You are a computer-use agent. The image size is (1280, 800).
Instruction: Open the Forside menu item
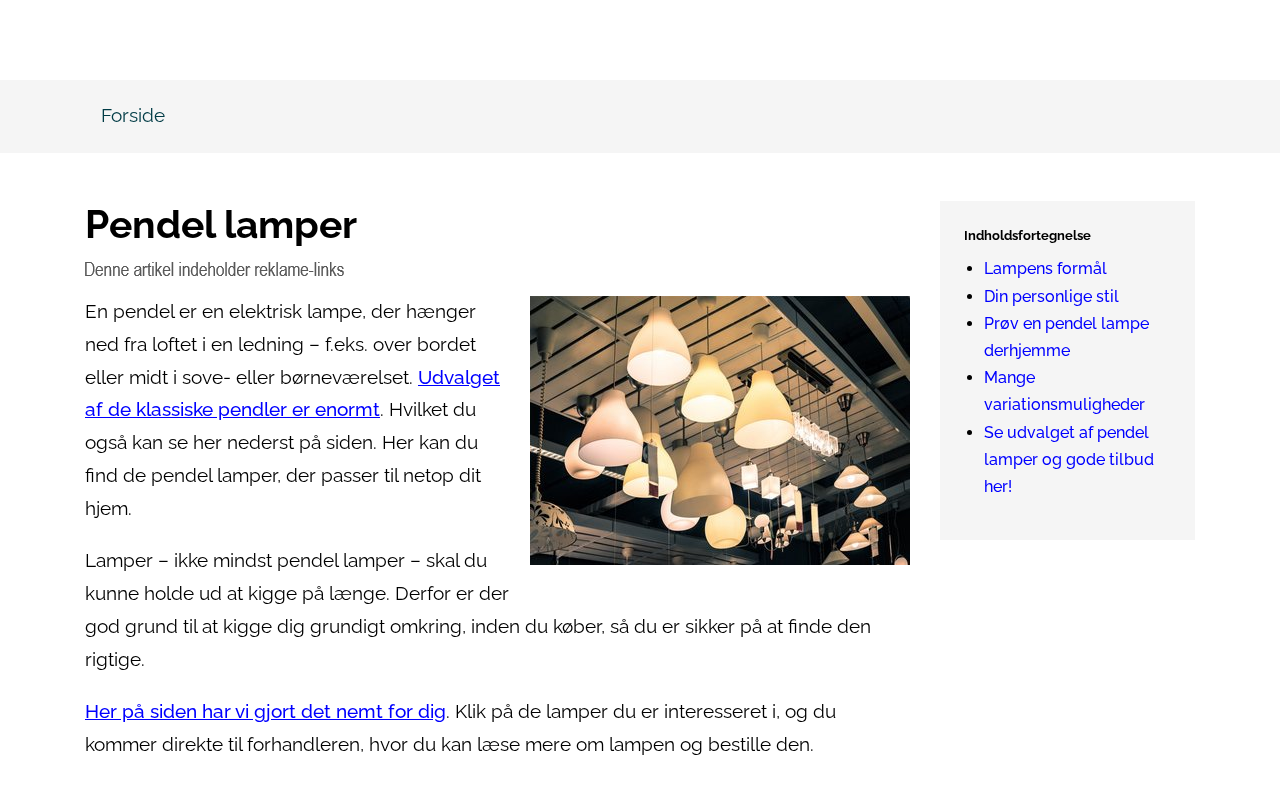[133, 116]
